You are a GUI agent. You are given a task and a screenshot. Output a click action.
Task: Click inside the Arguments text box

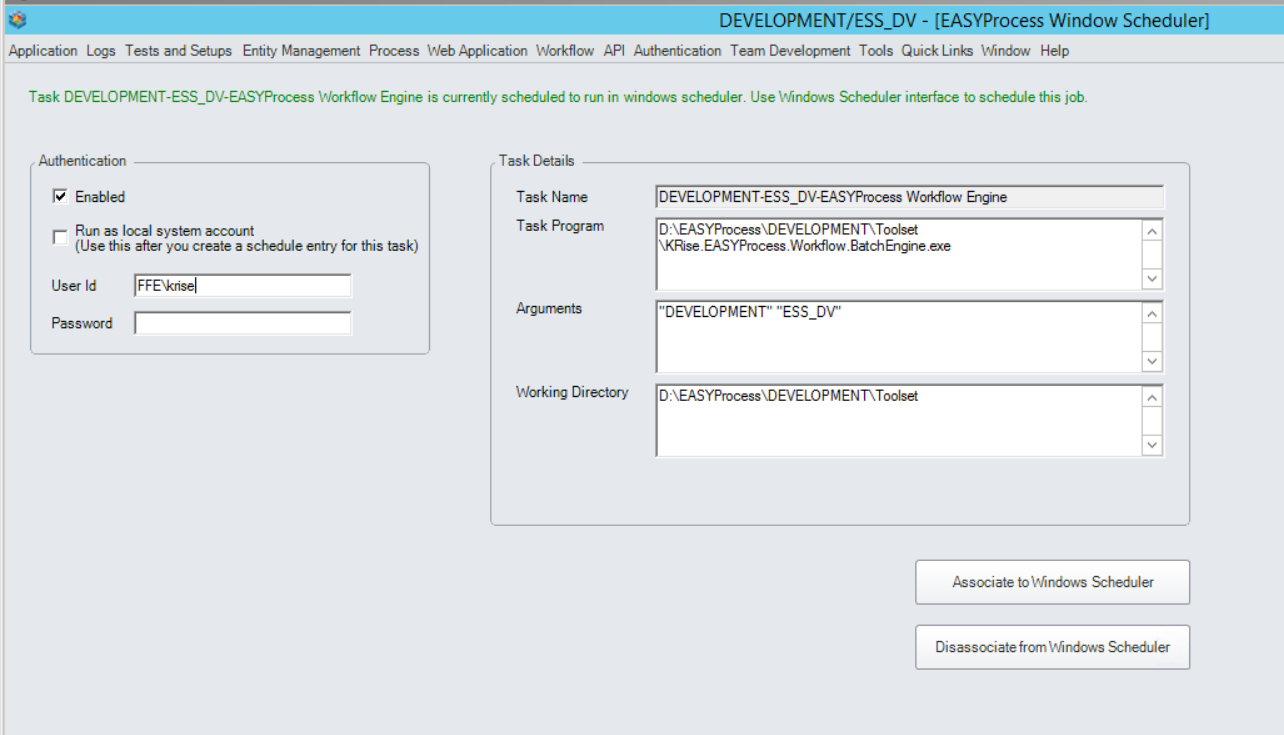pos(898,337)
